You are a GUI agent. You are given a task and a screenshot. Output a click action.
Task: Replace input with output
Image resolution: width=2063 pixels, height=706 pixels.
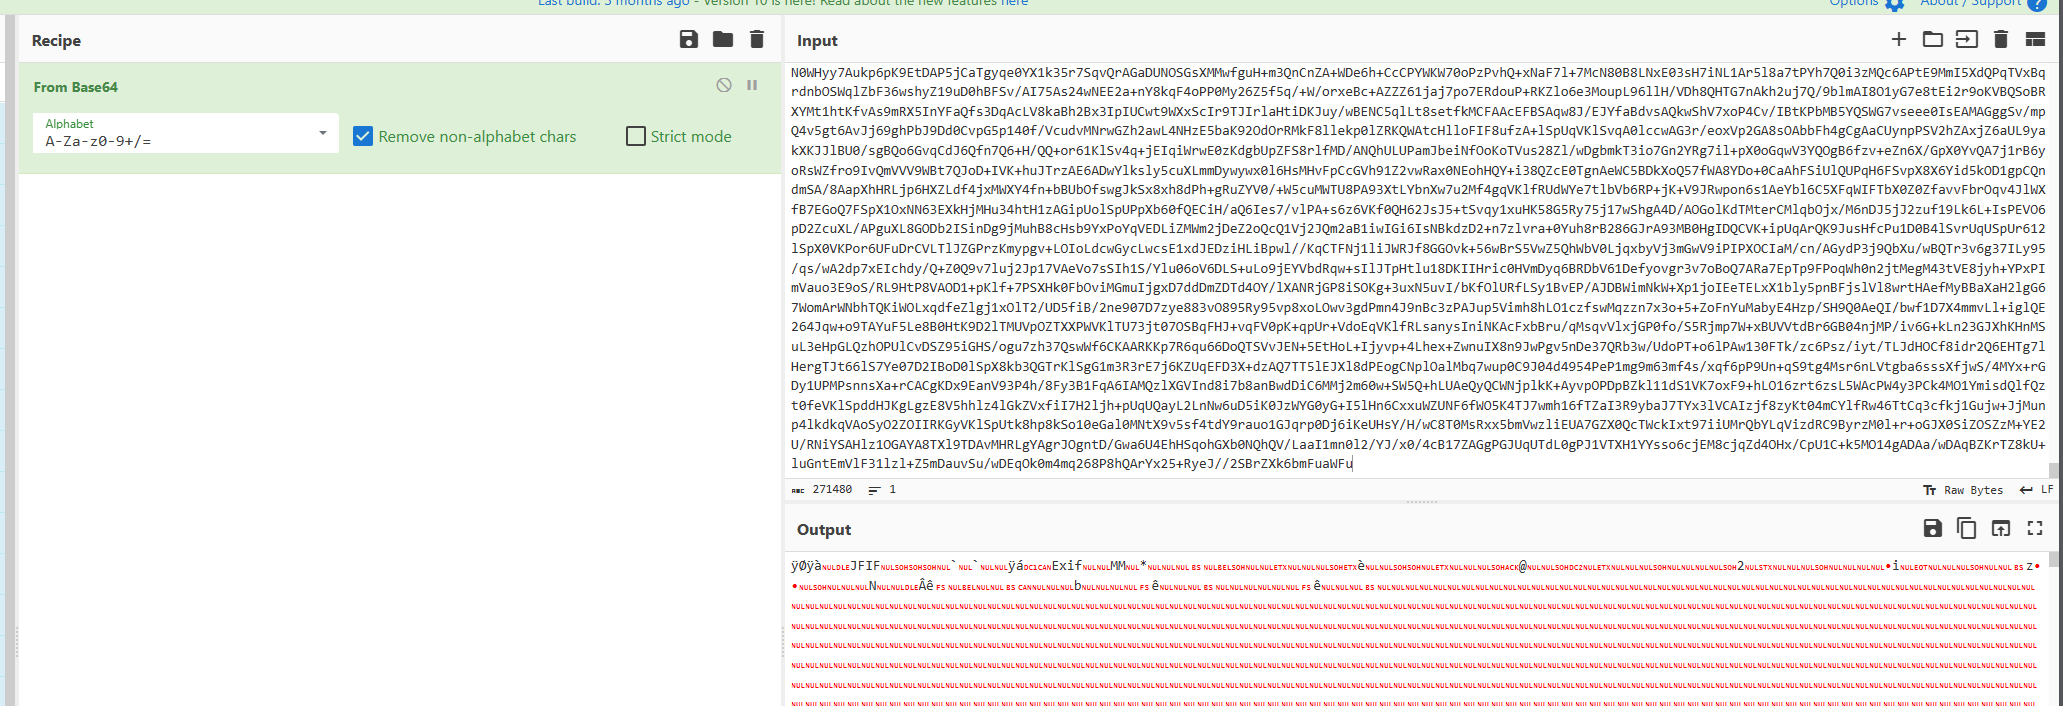coord(2001,528)
